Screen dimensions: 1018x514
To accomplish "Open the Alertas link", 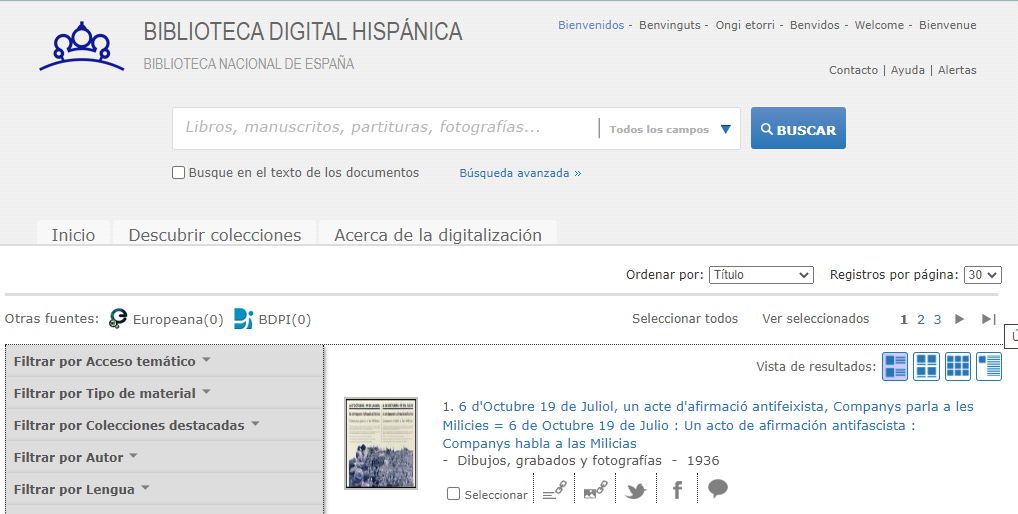I will point(957,70).
